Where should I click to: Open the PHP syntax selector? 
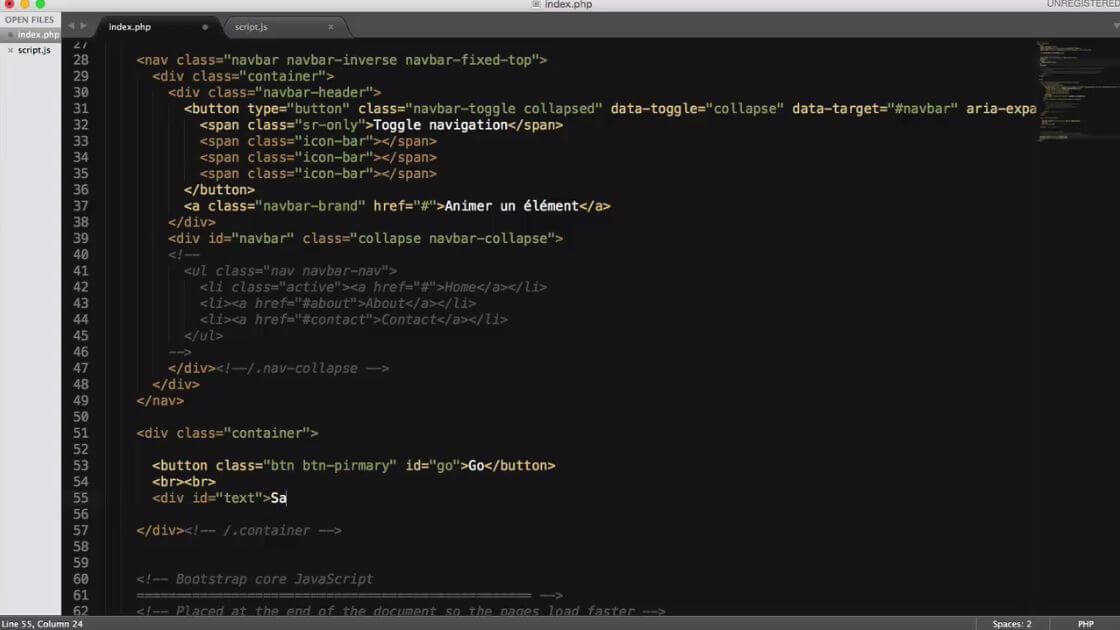pyautogui.click(x=1085, y=623)
